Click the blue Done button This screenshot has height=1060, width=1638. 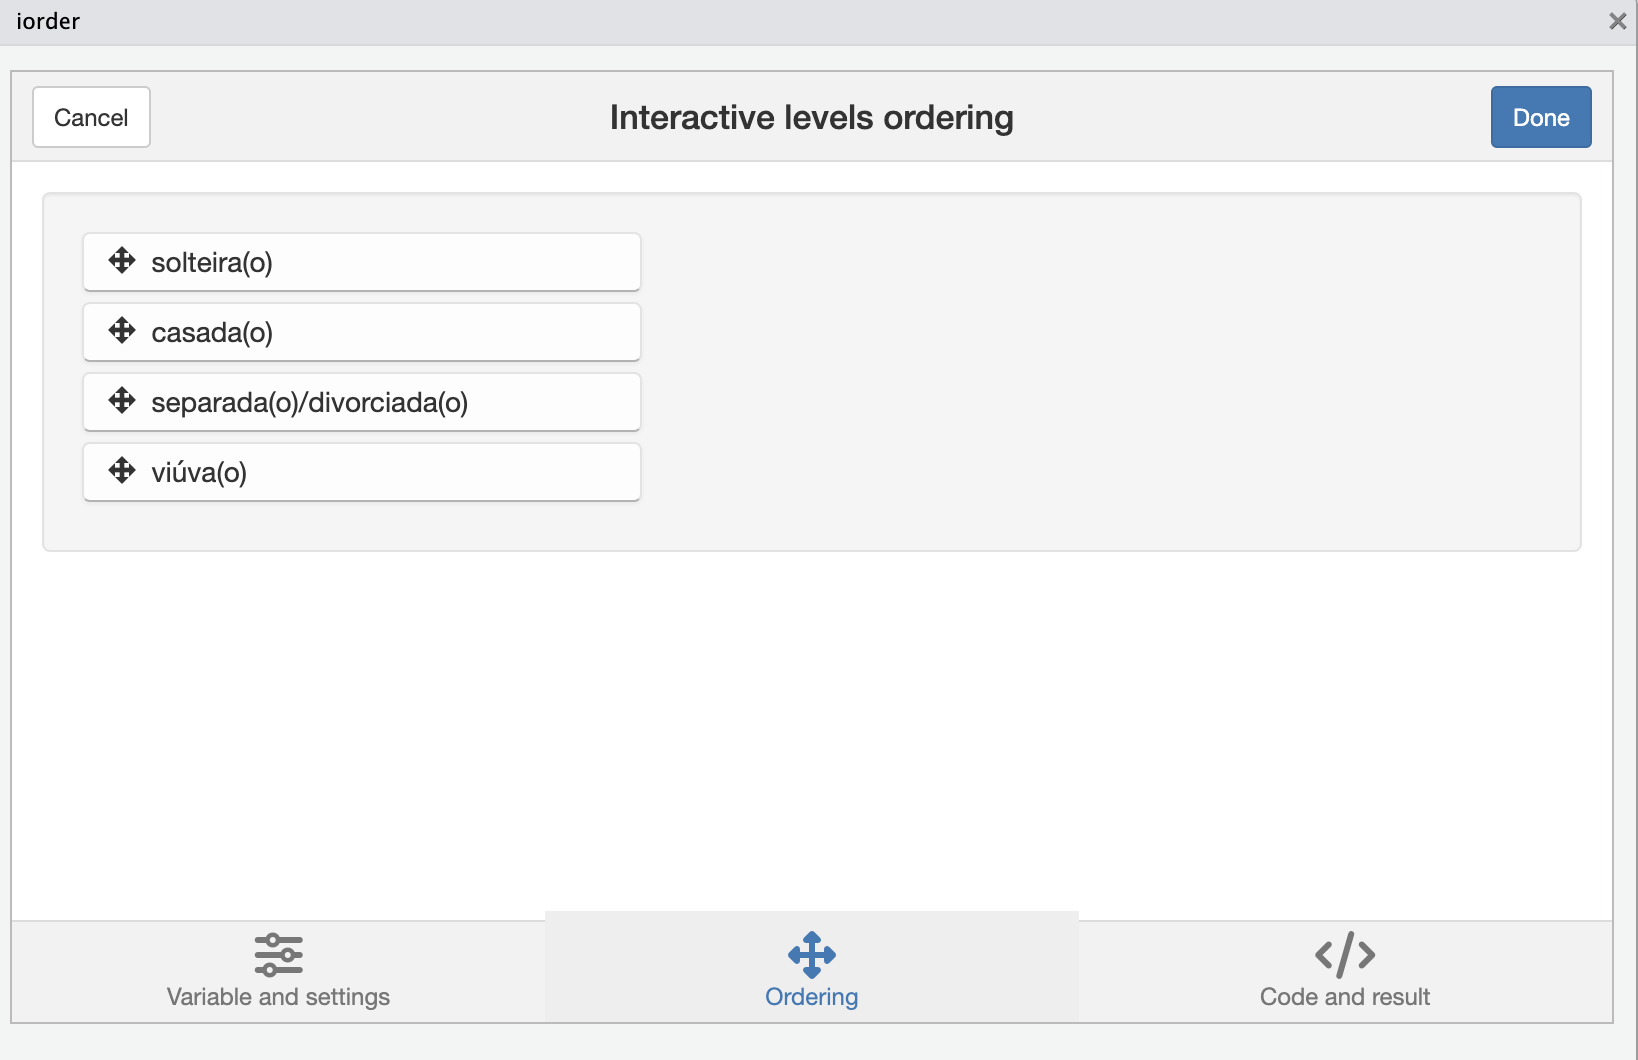(1540, 118)
